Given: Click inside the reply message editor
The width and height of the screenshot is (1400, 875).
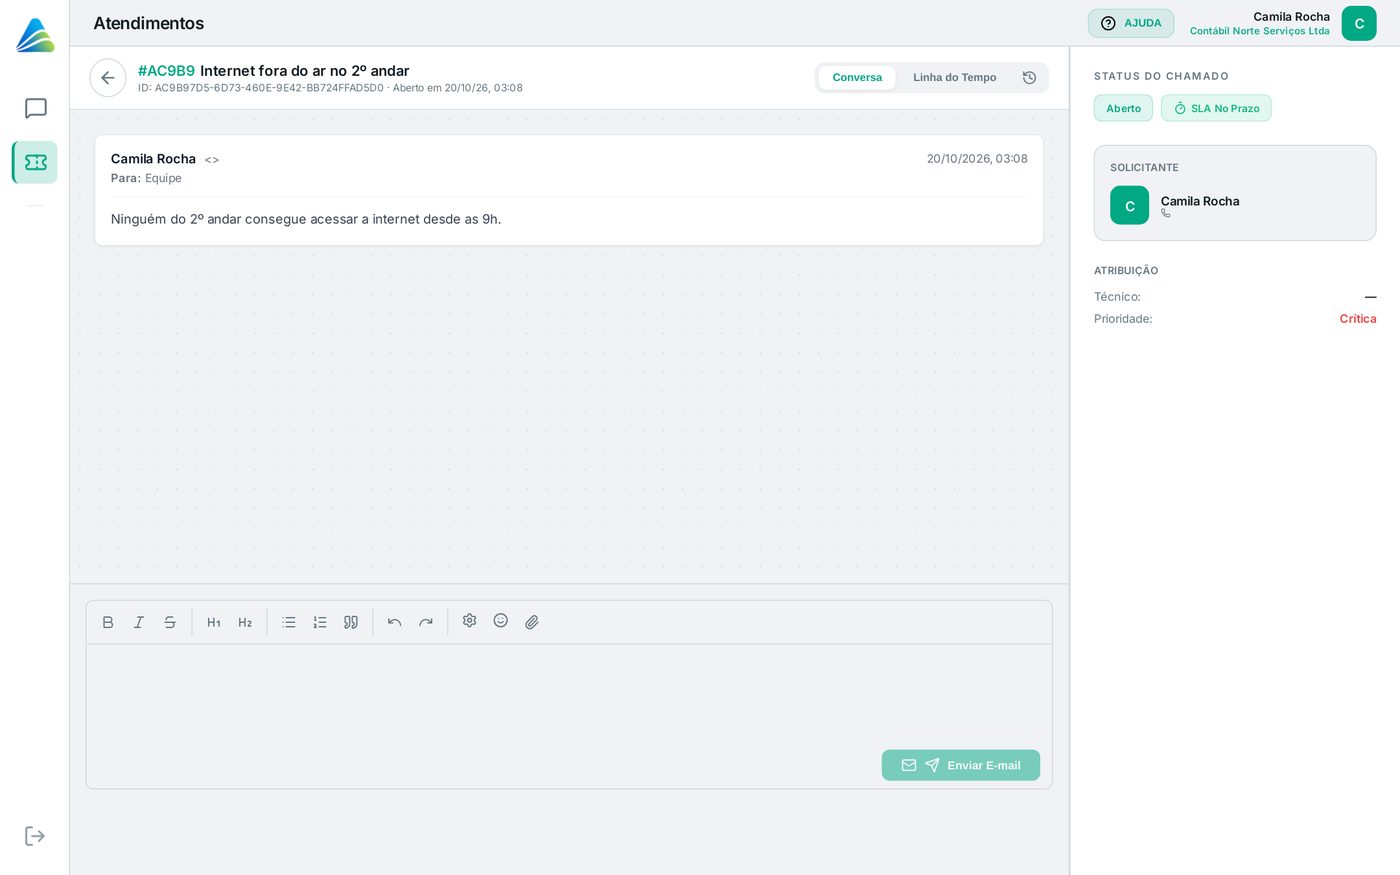Looking at the screenshot, I should tap(569, 695).
